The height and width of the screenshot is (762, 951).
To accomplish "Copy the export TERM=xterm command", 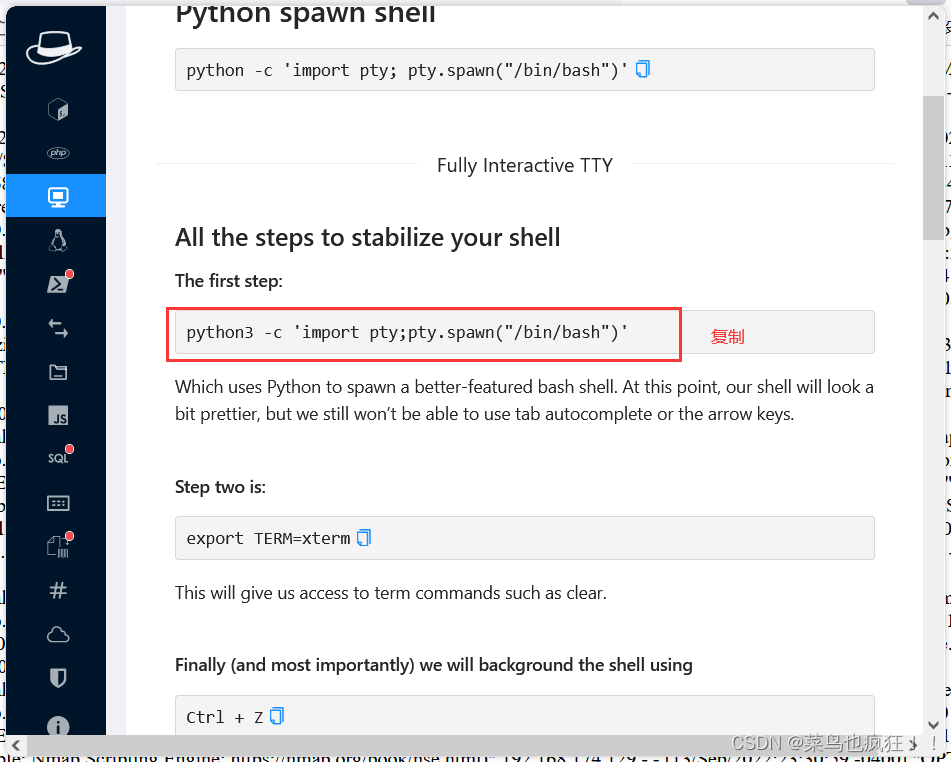I will tap(364, 538).
